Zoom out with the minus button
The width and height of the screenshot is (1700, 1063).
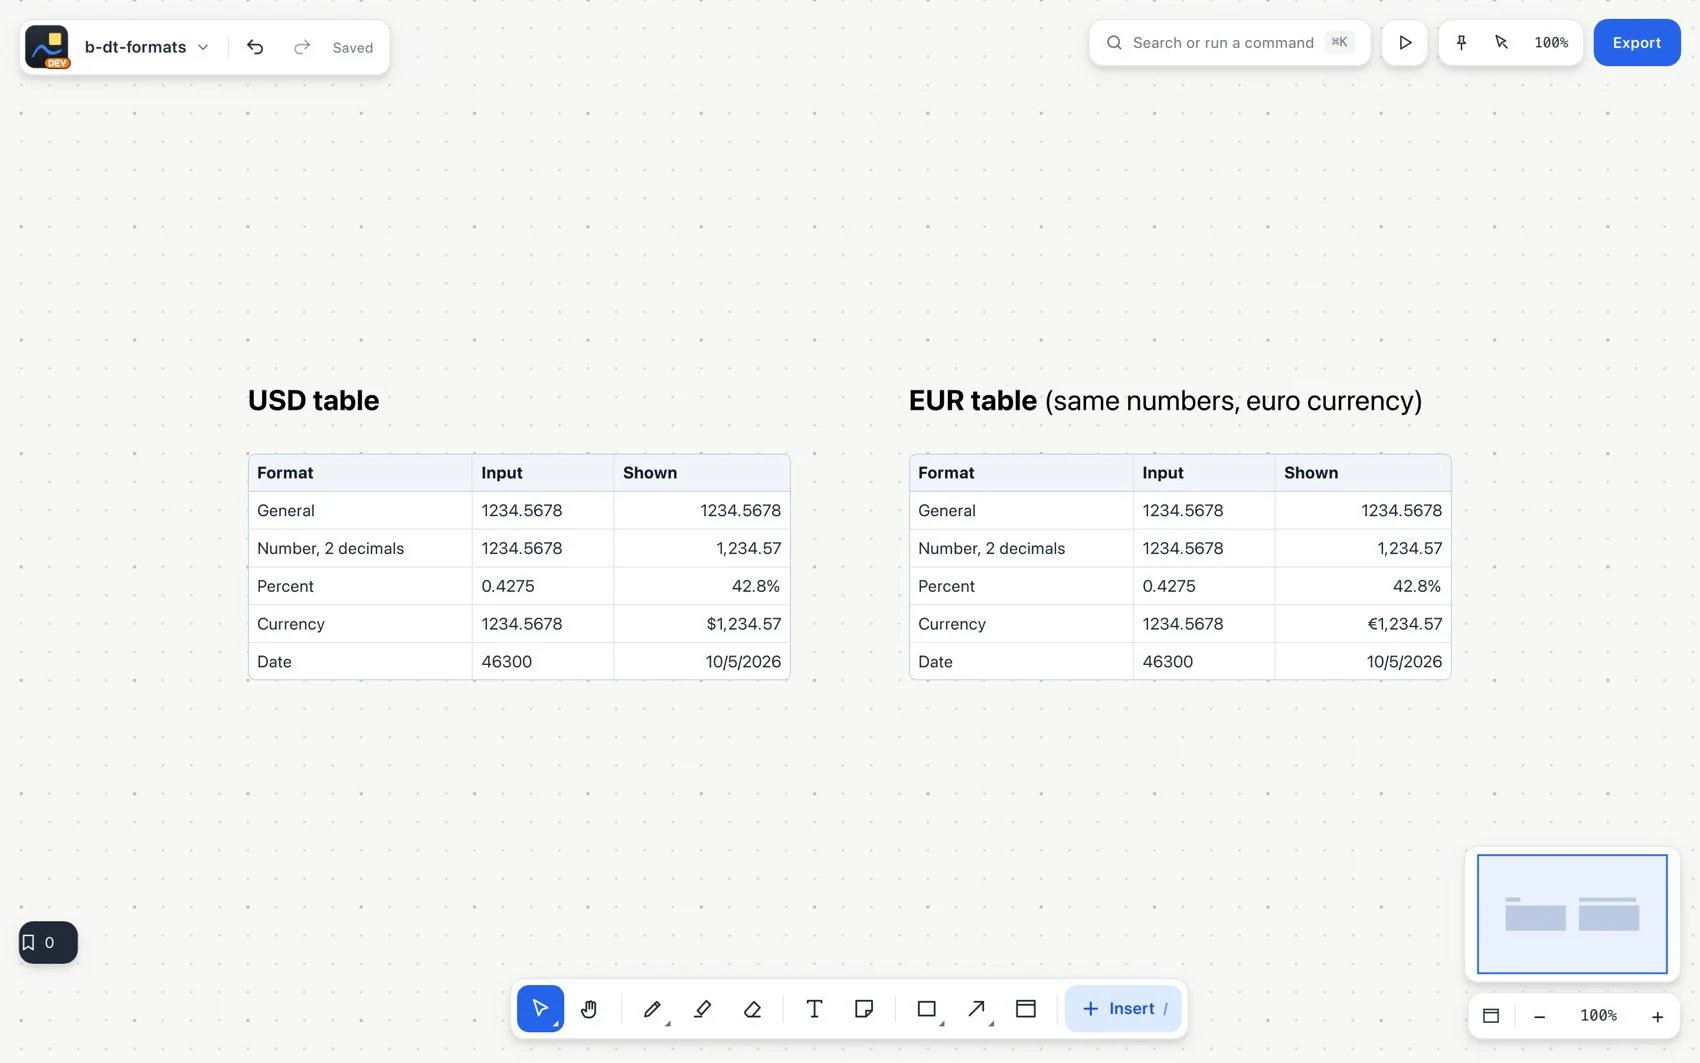click(x=1540, y=1016)
